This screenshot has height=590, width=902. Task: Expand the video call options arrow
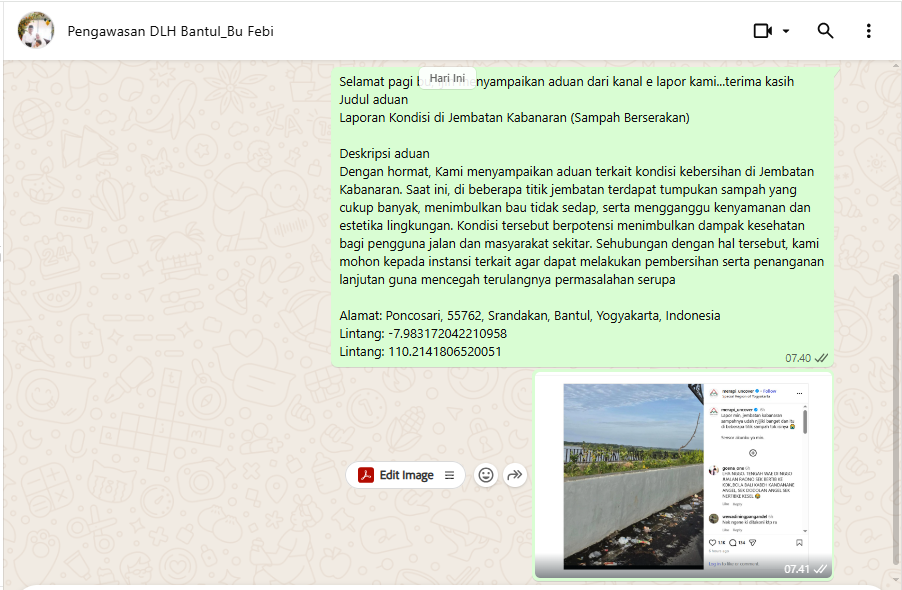pyautogui.click(x=786, y=31)
